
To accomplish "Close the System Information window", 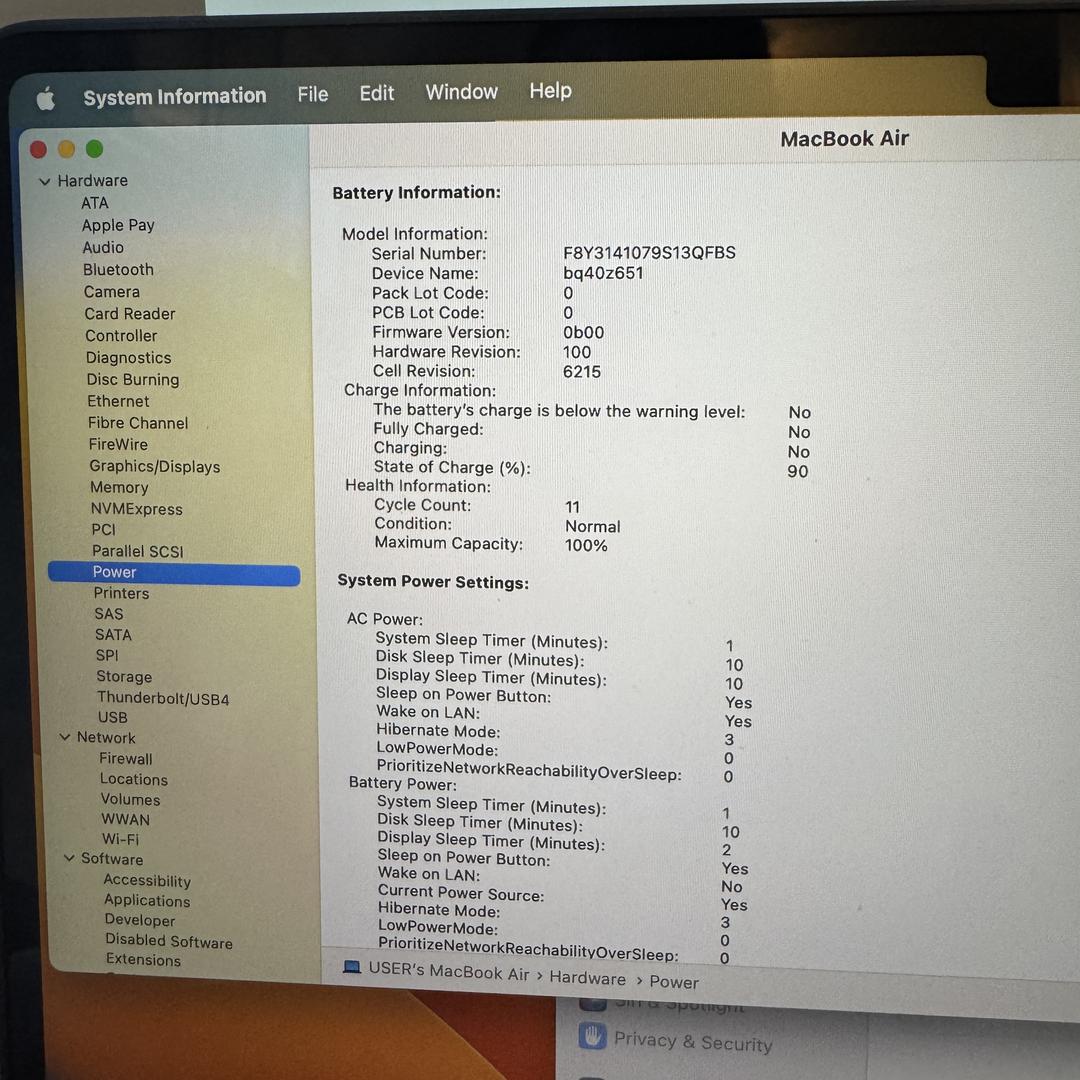I will [x=39, y=149].
